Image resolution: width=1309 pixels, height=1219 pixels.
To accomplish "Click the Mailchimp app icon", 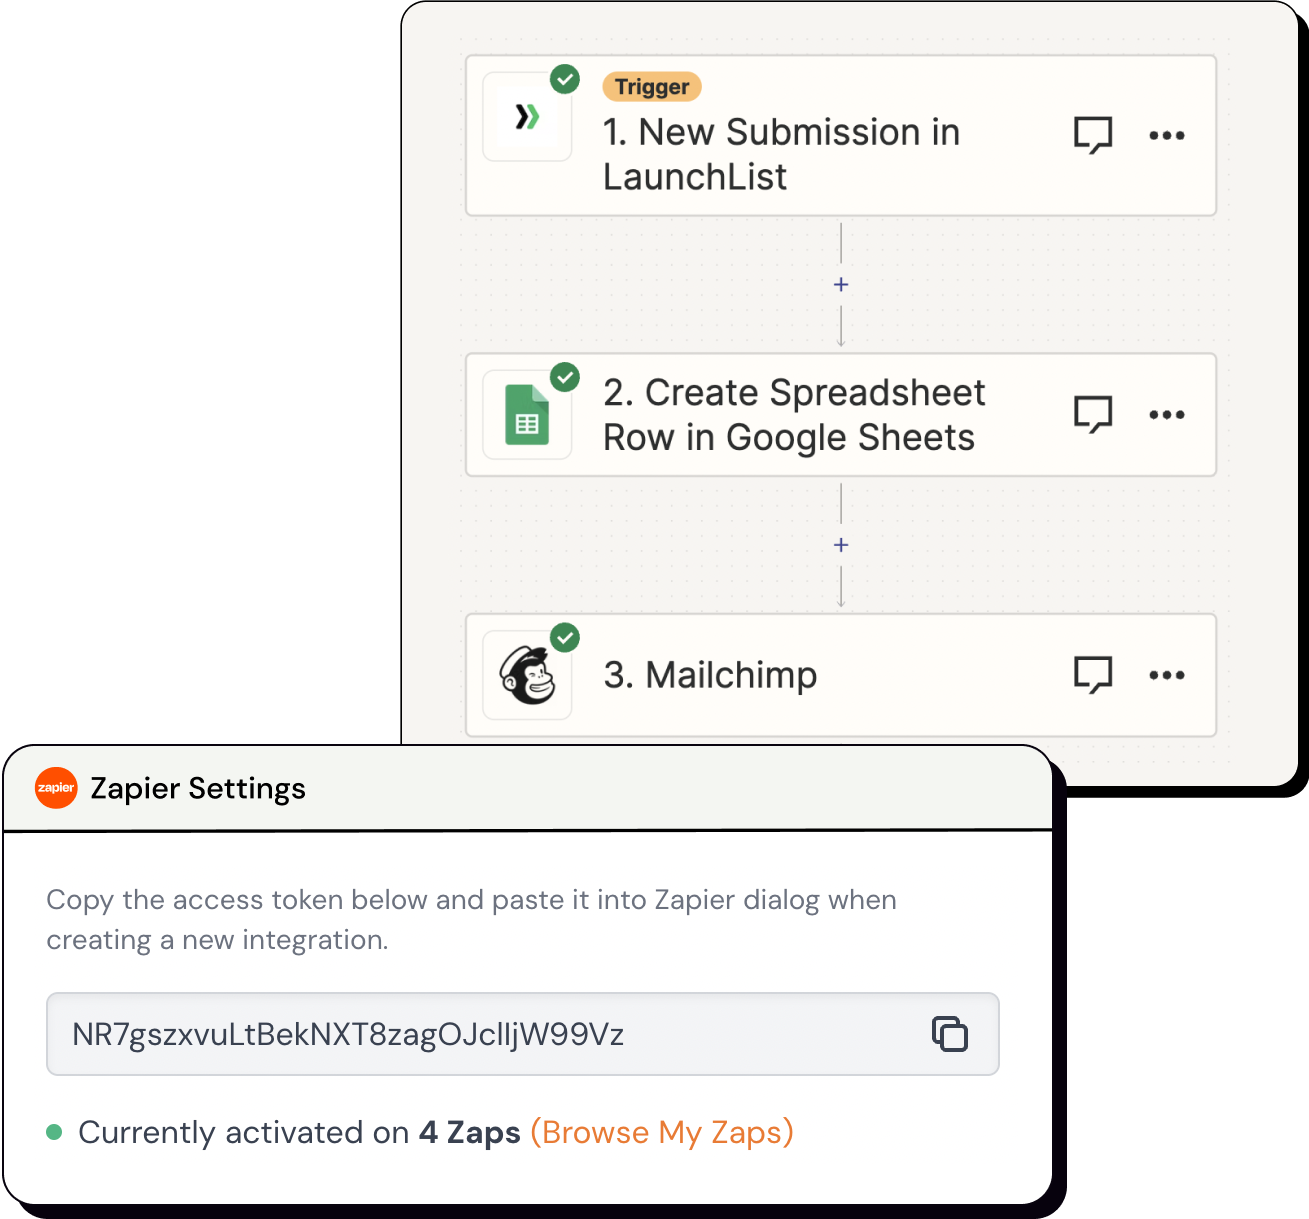I will click(527, 675).
